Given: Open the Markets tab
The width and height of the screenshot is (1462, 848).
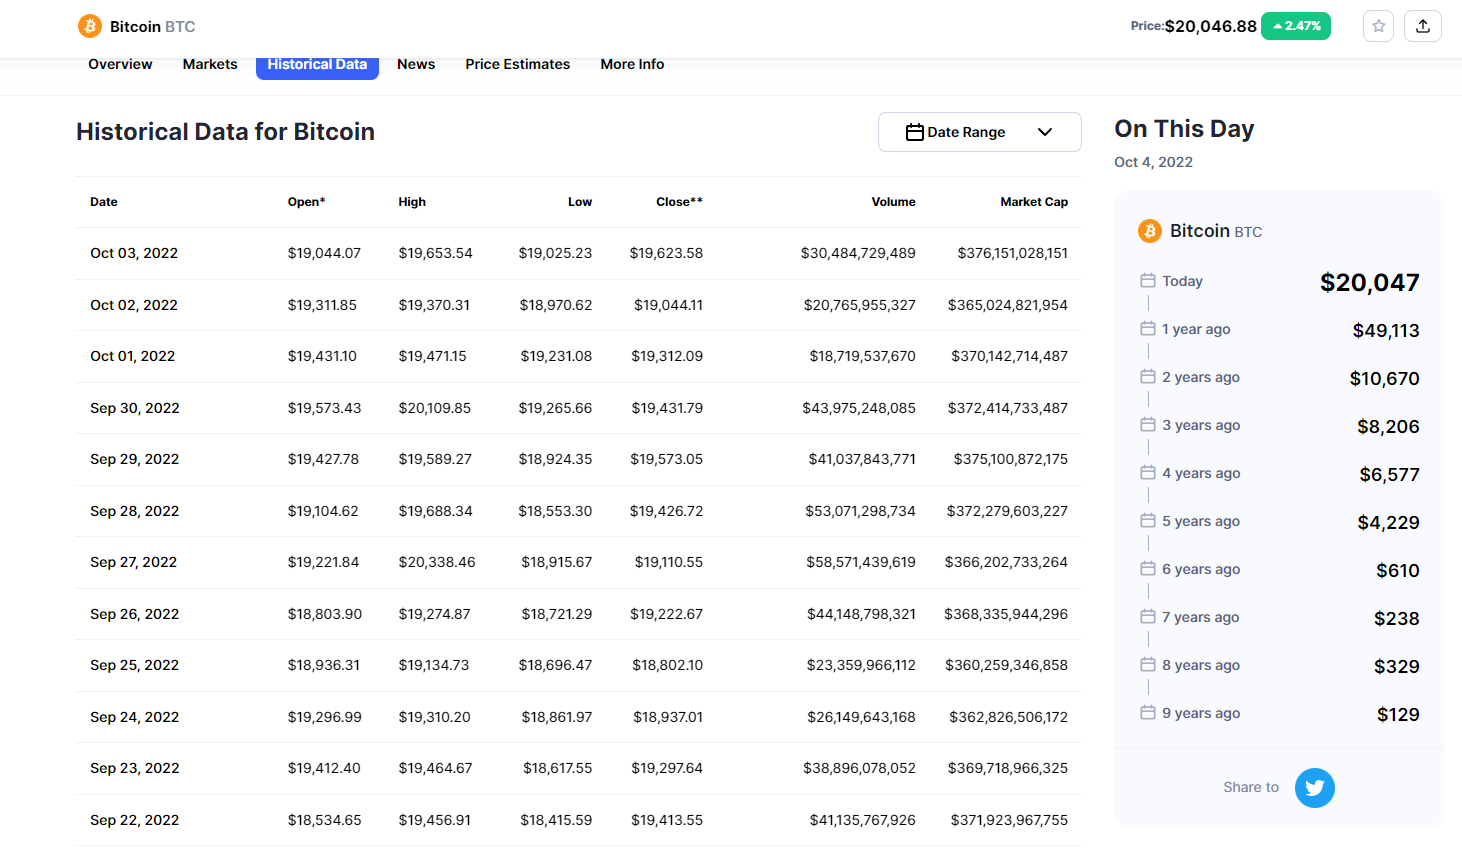Looking at the screenshot, I should 210,64.
